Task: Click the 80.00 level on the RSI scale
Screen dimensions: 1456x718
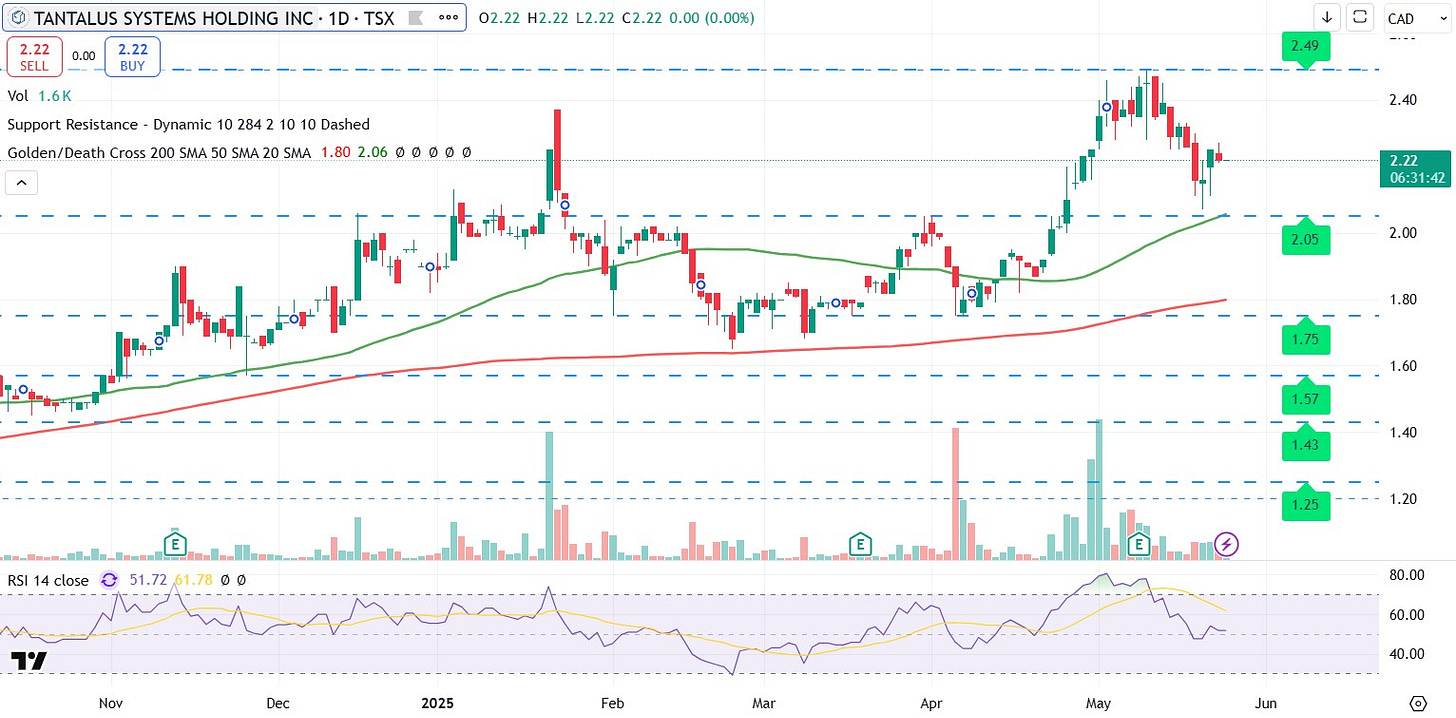Action: 1407,575
